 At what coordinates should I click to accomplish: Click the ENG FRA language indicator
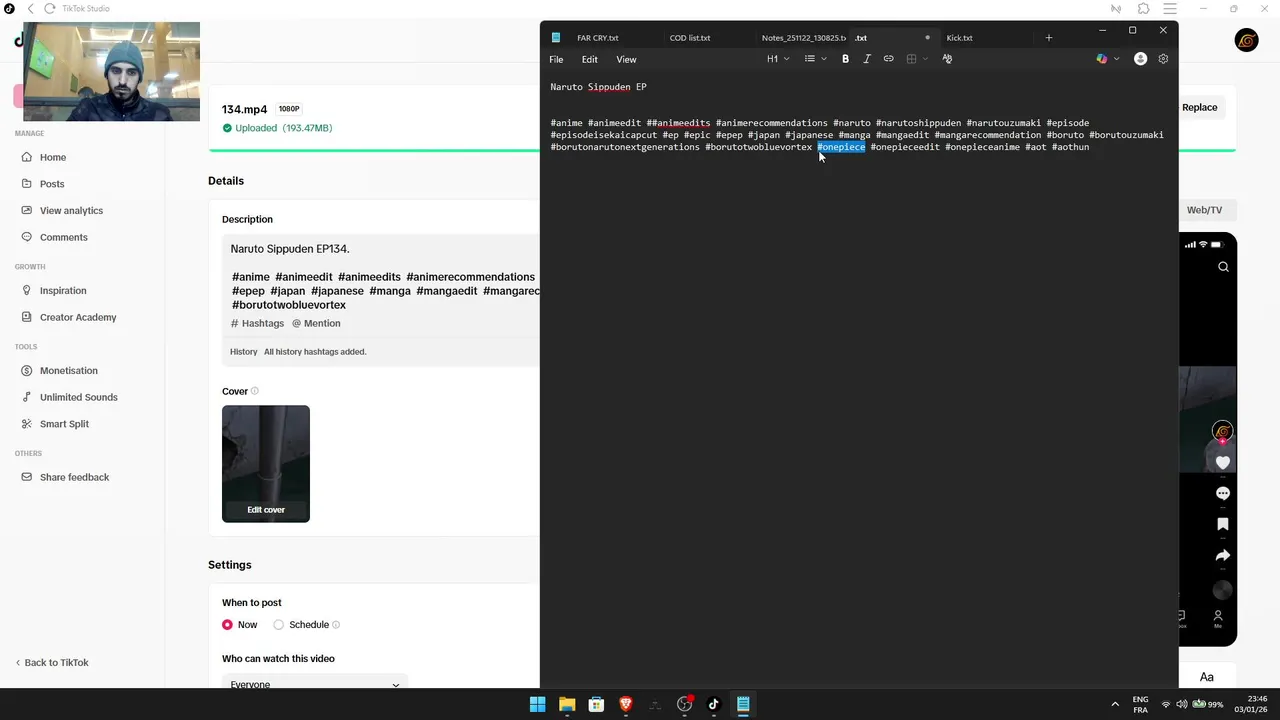pos(1140,704)
